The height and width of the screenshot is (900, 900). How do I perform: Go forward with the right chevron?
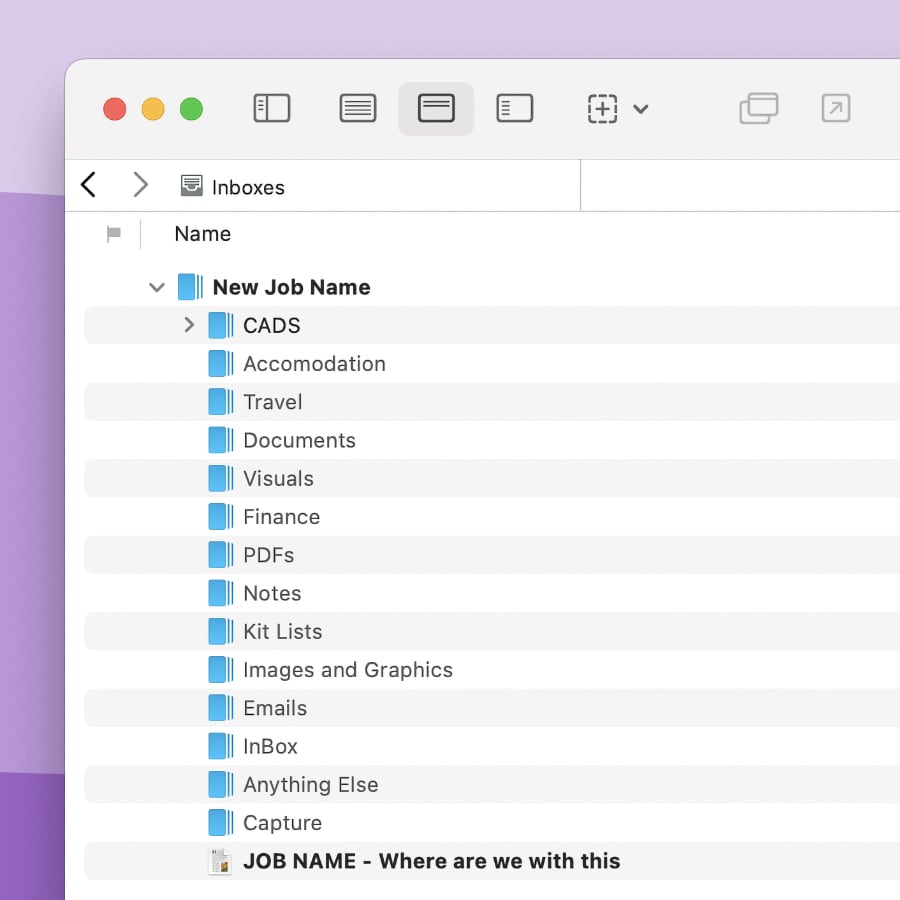coord(140,185)
